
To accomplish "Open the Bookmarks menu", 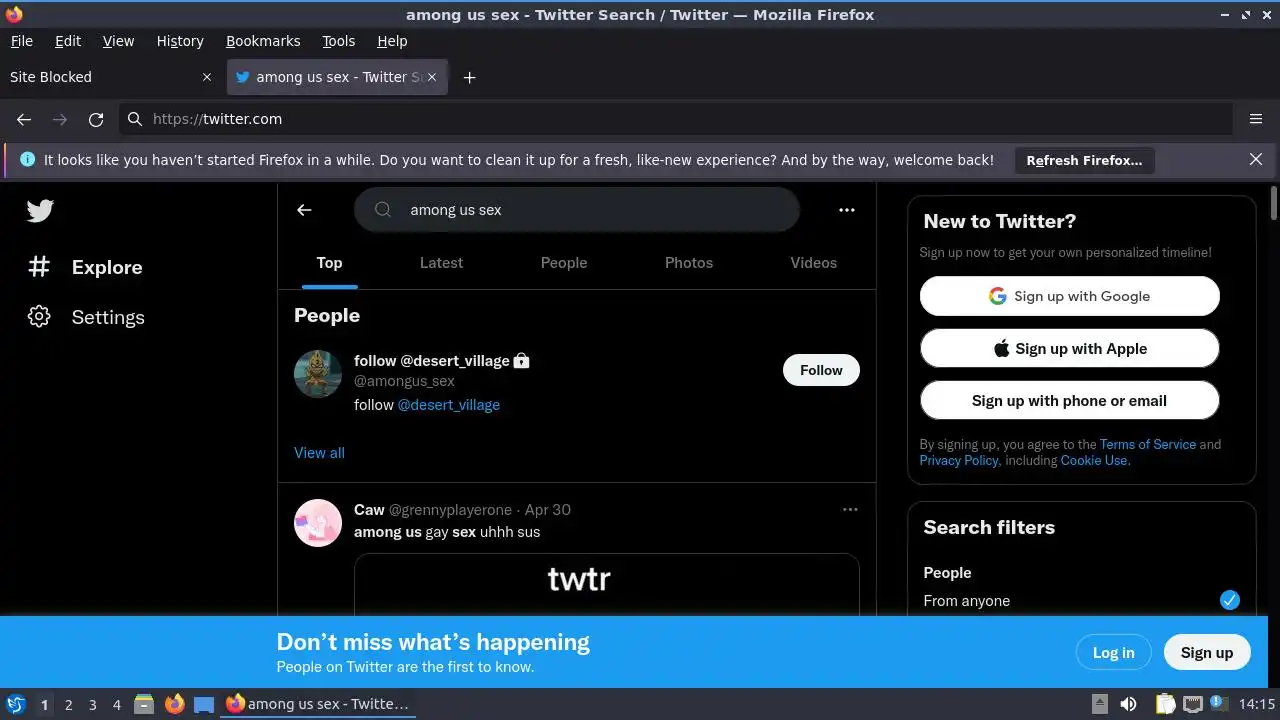I will (263, 41).
